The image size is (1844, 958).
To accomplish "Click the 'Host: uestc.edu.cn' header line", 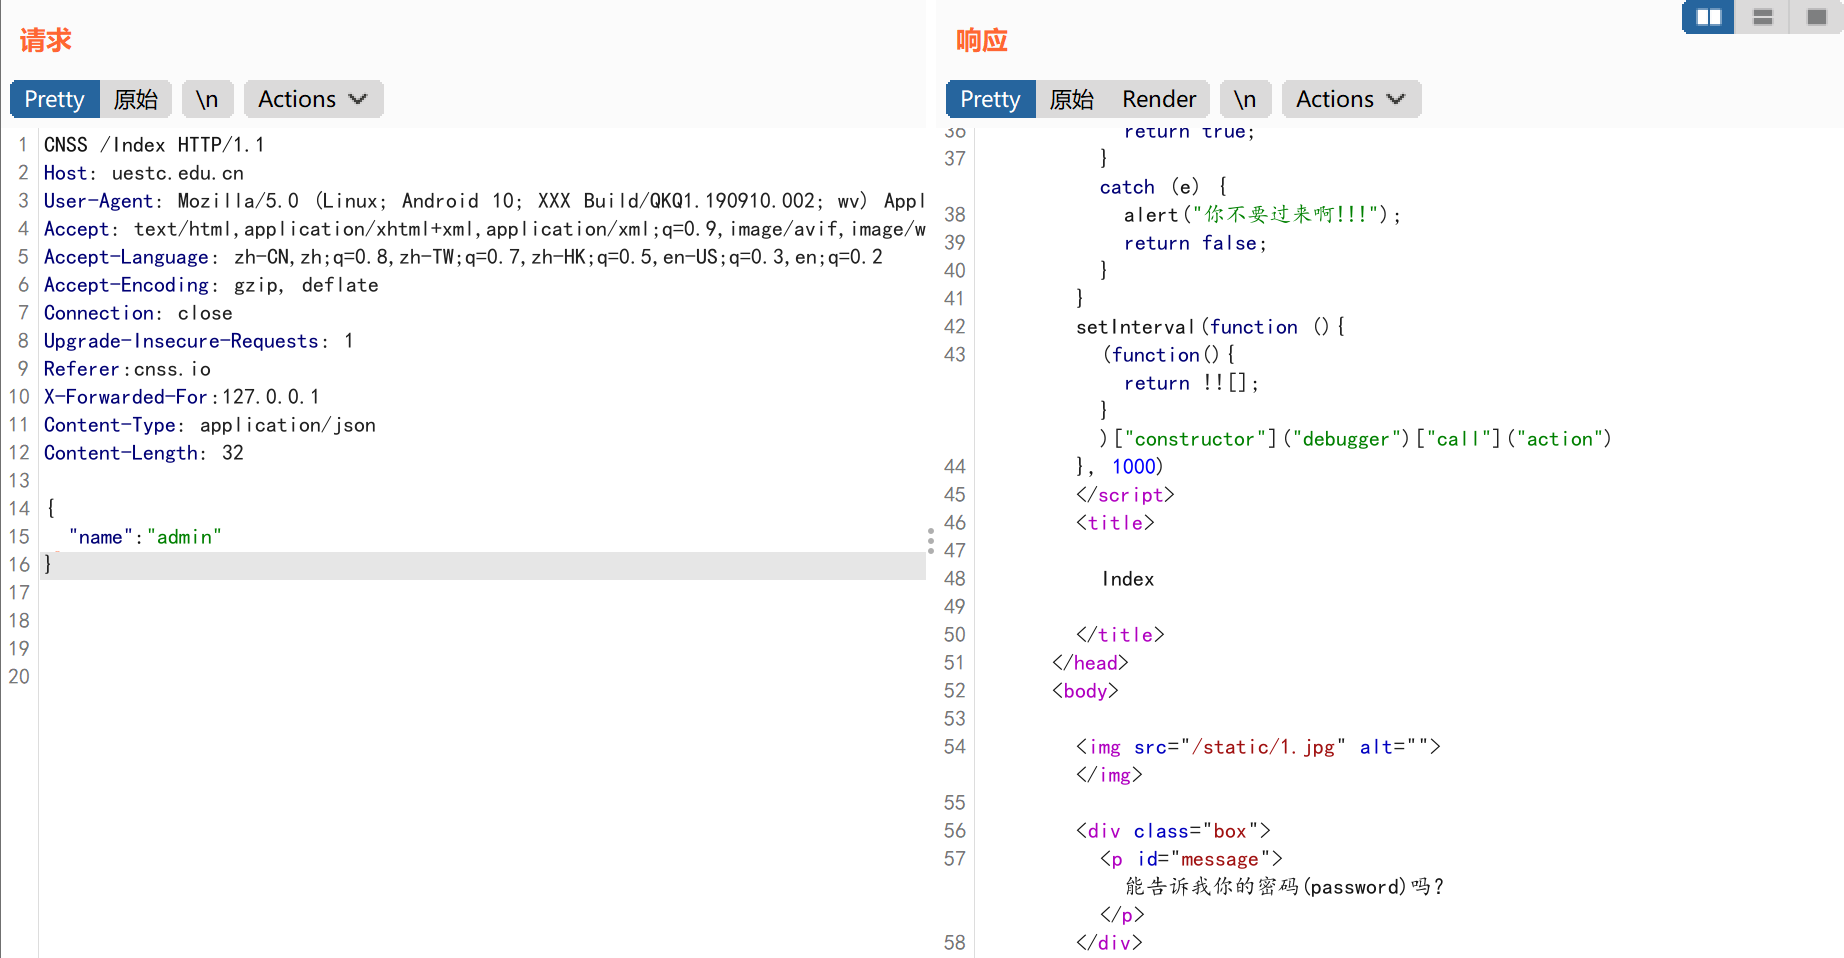I will click(144, 173).
